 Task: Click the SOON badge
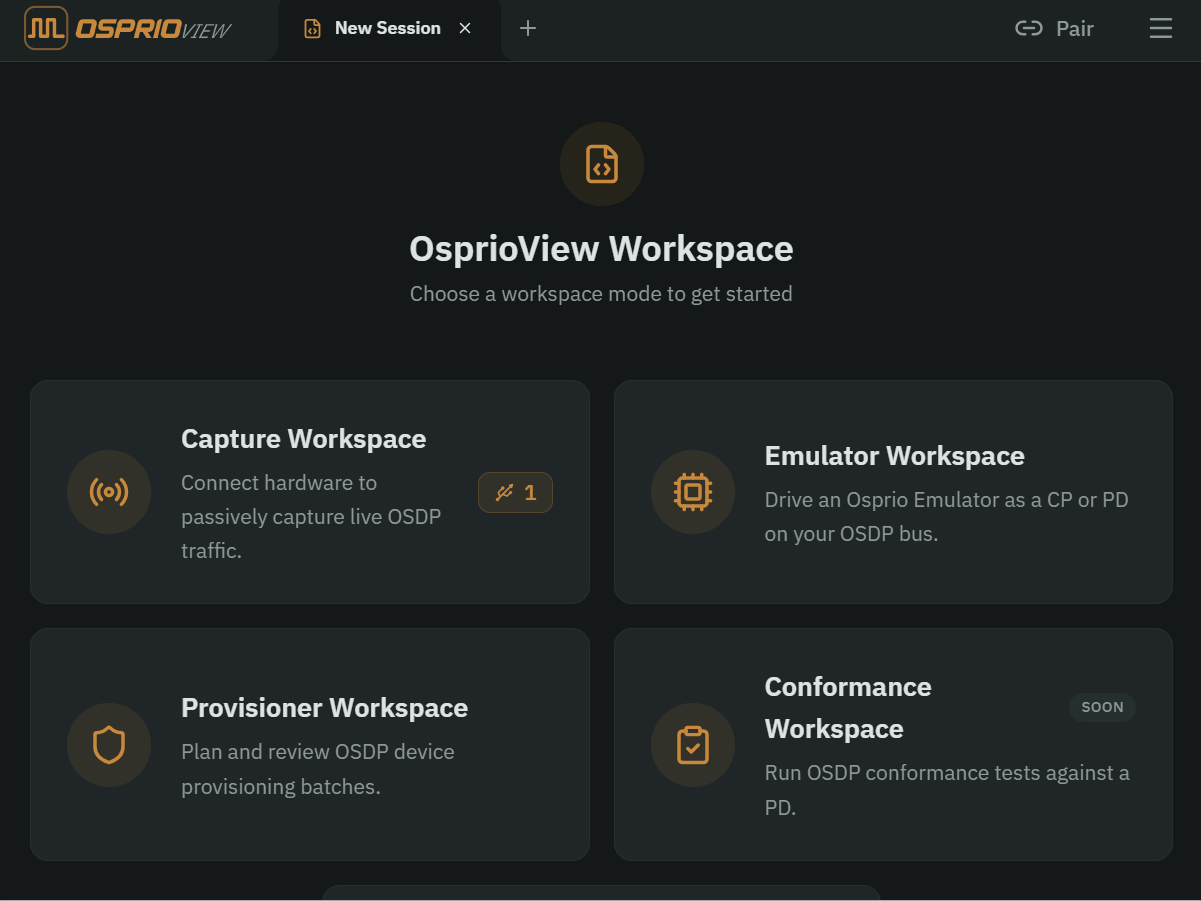coord(1102,707)
